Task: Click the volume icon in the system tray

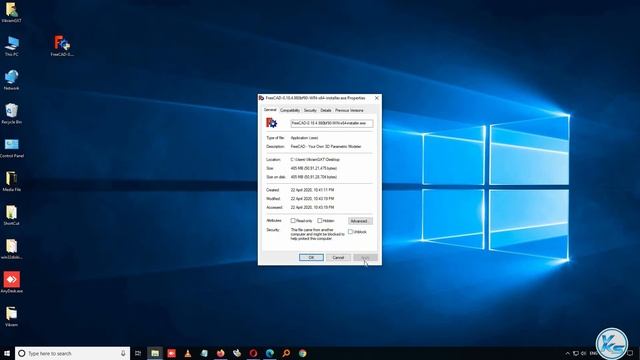Action: click(x=584, y=353)
